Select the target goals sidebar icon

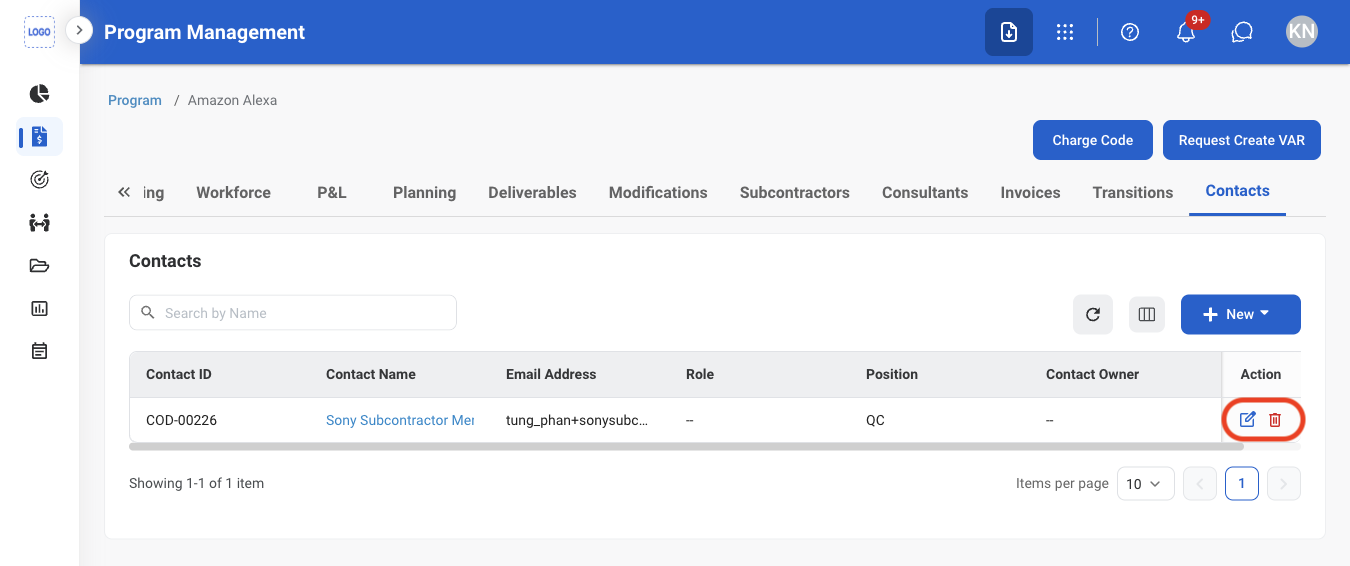coord(39,180)
